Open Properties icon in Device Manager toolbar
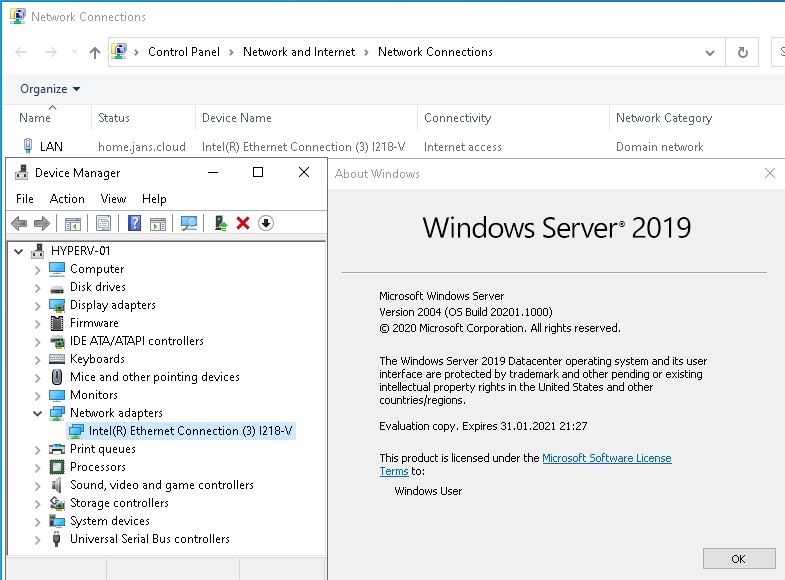Viewport: 785px width, 580px height. tap(104, 223)
